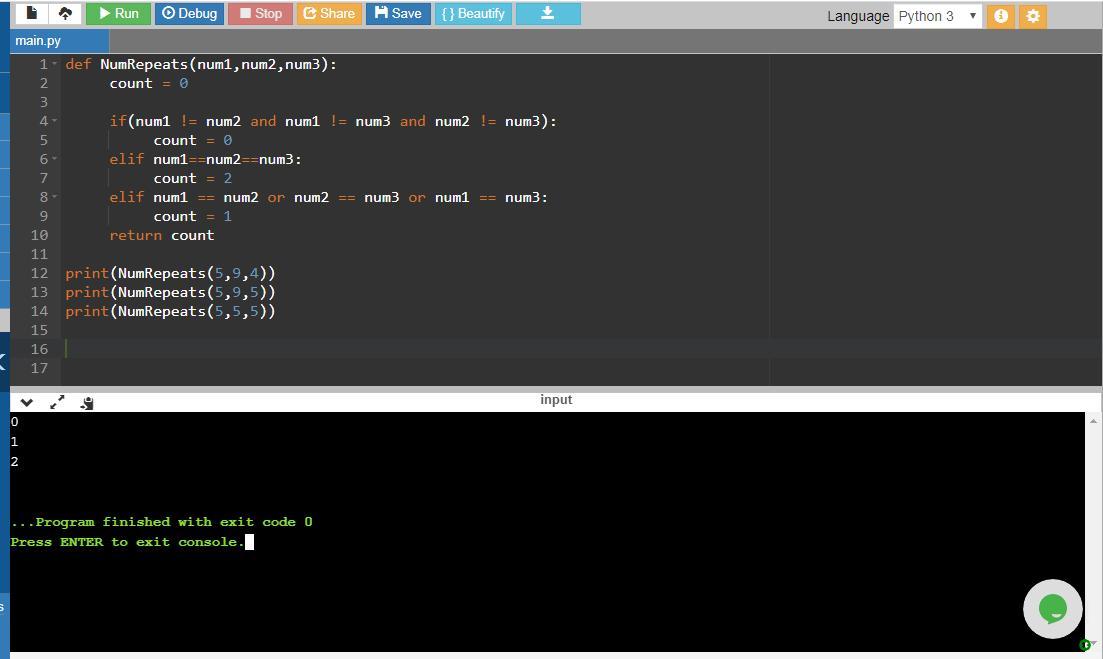Switch to the main.py tab
Viewport: 1103px width, 659px height.
[x=38, y=40]
